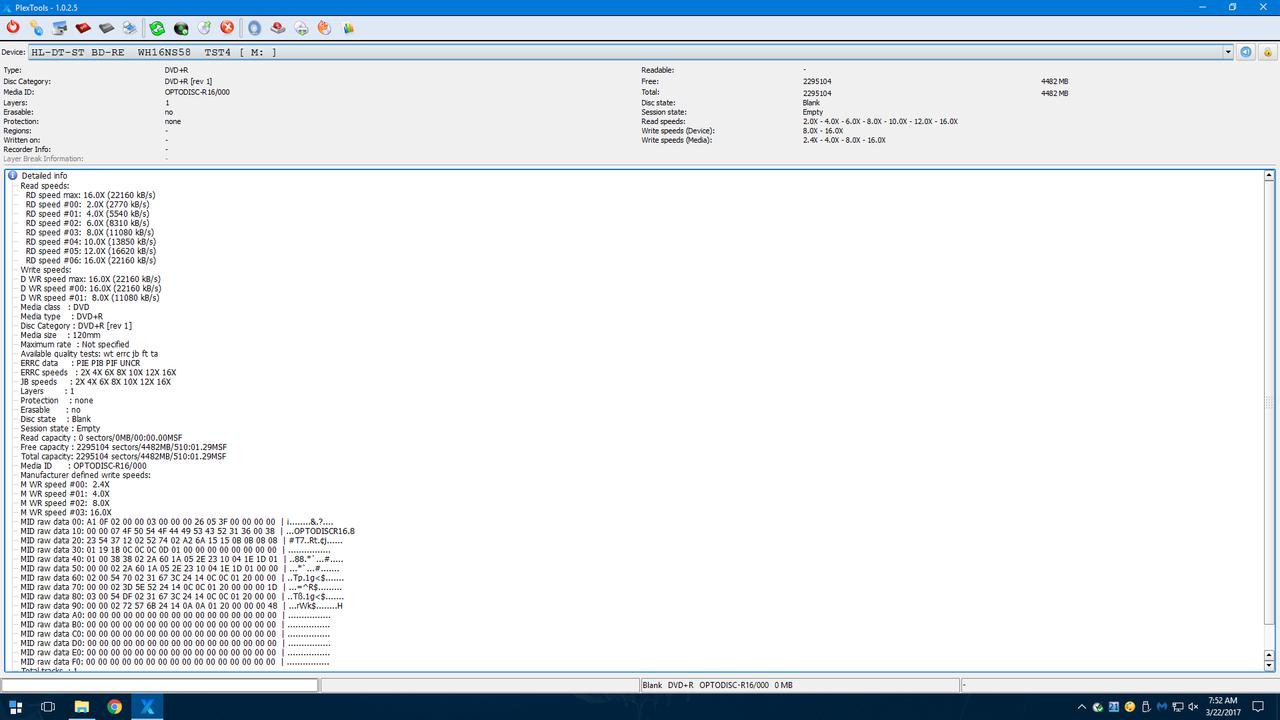Click the disc drive with arrow icon
This screenshot has height=720, width=1280.
click(301, 28)
